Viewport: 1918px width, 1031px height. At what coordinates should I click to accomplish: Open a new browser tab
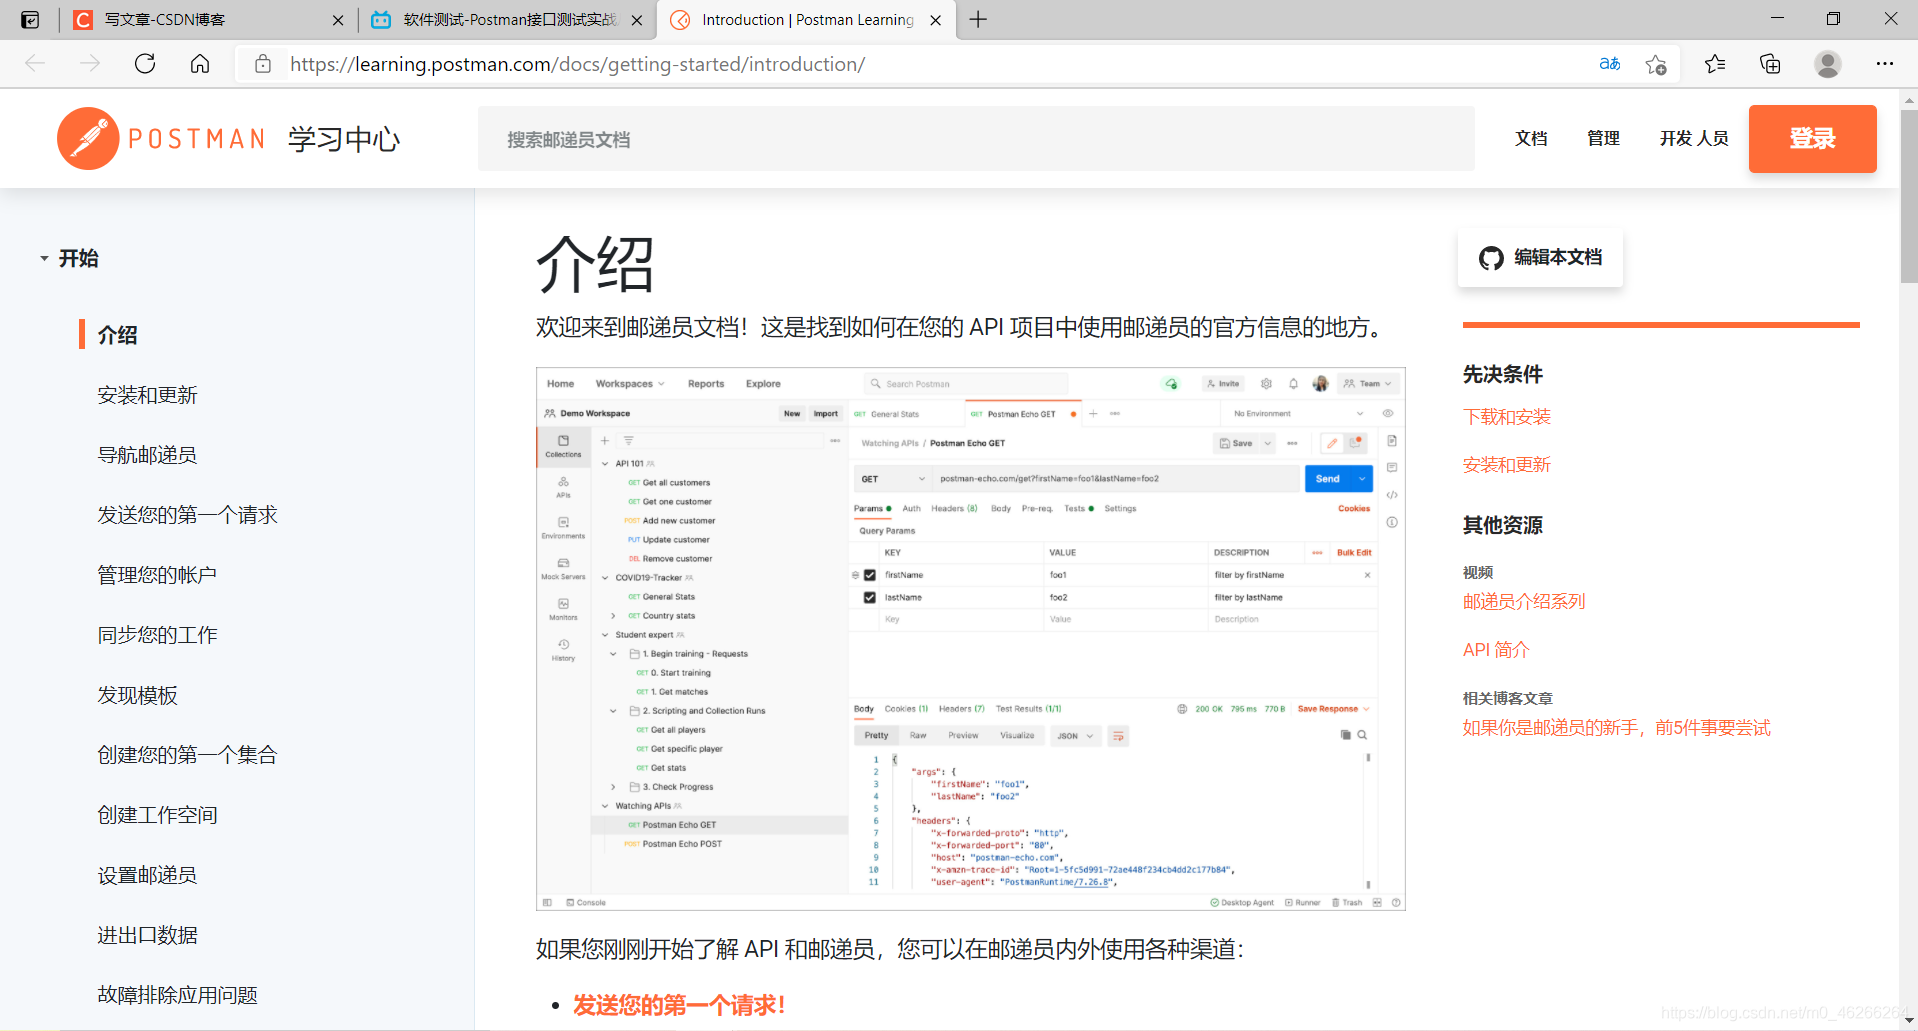[978, 20]
